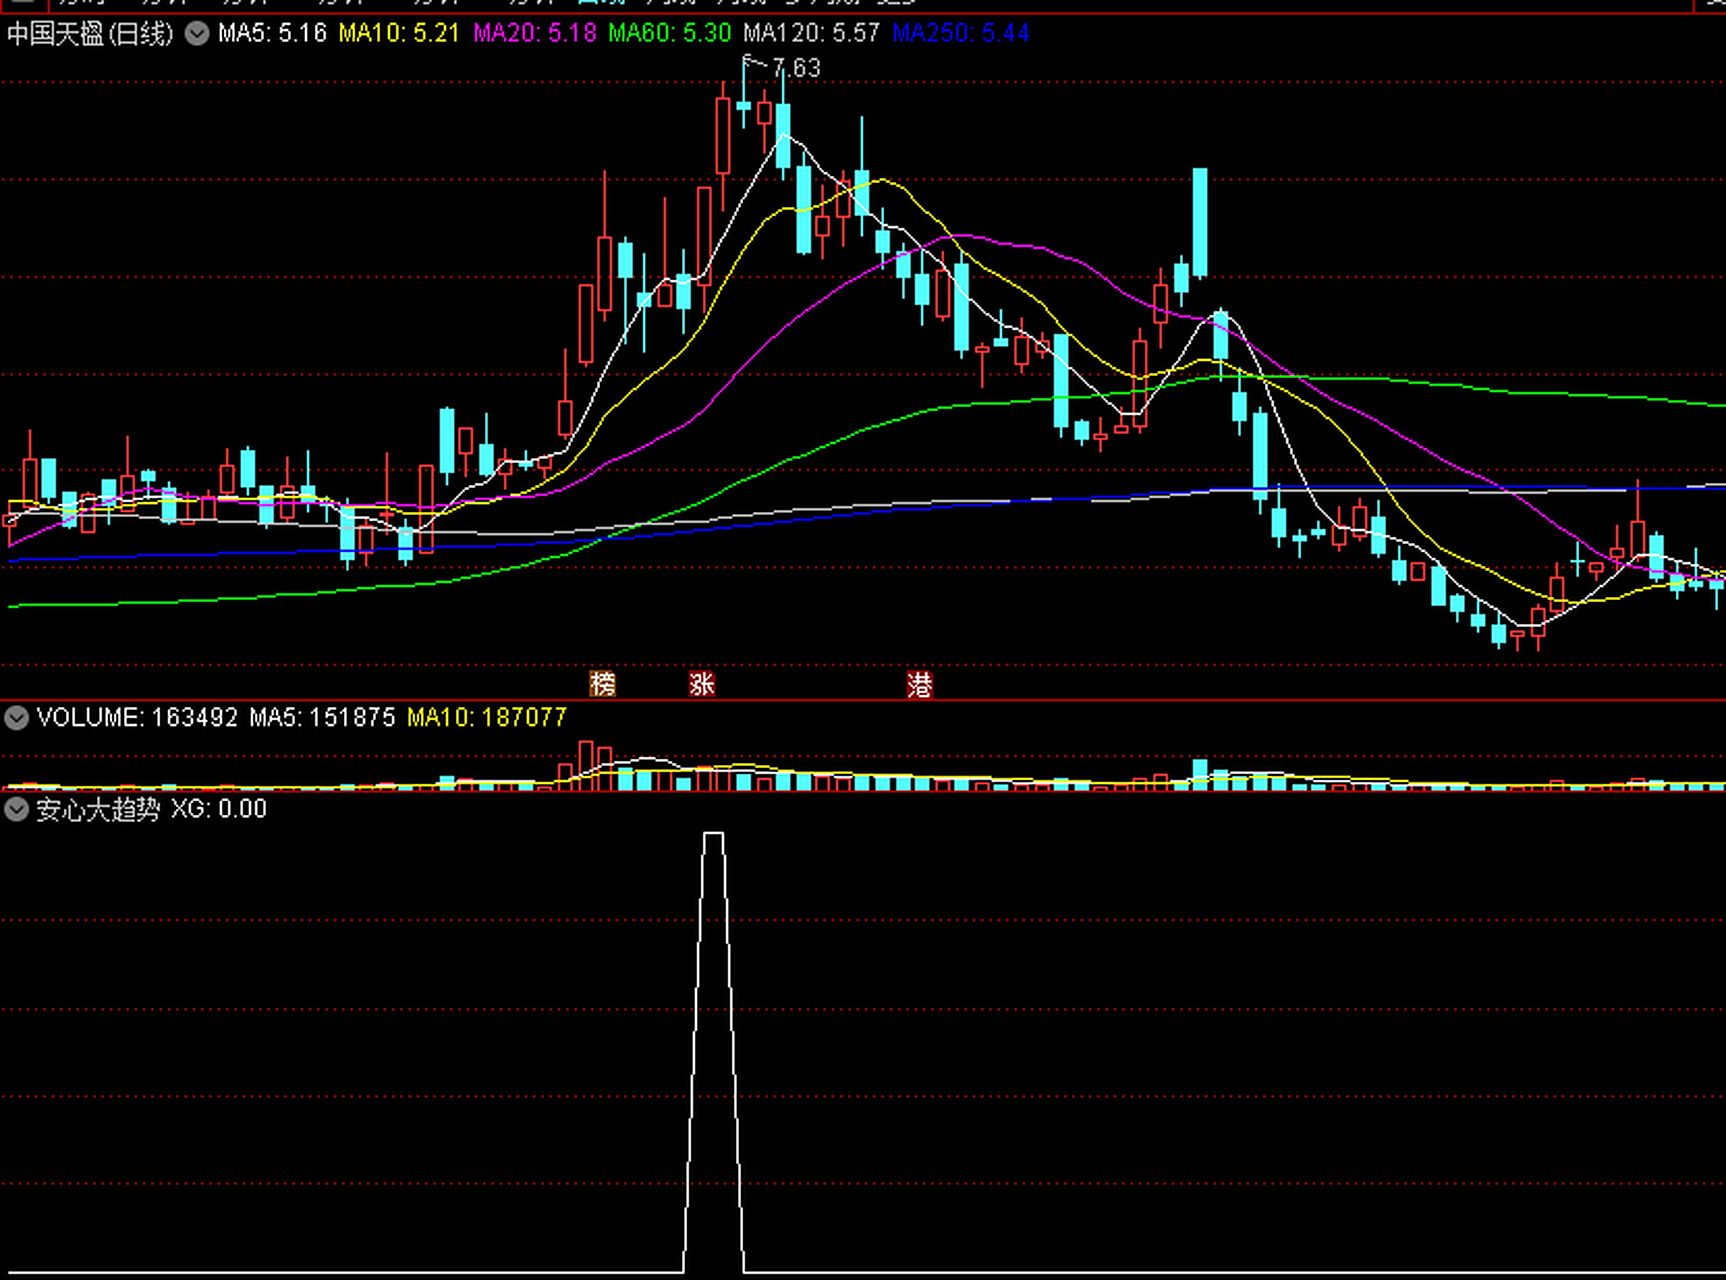Screen dimensions: 1726x1280
Task: Click the 安心大趋势 indicator name
Action: 98,809
